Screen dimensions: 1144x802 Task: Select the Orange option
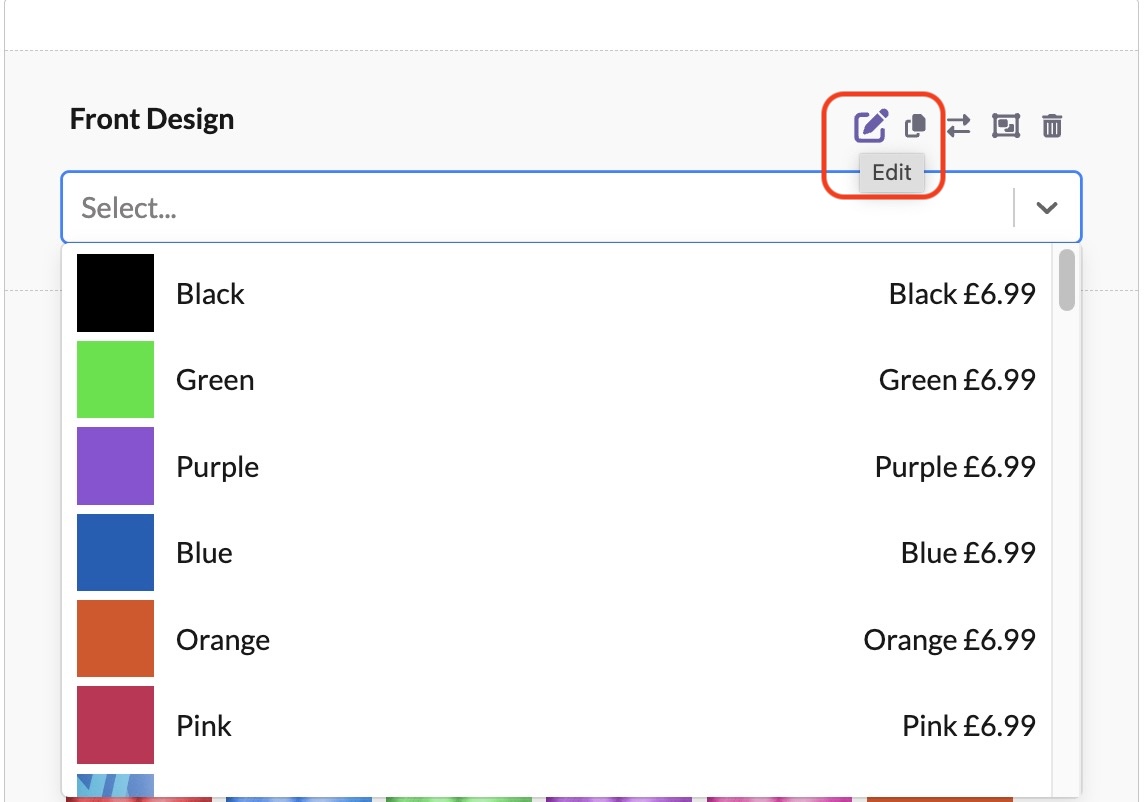(223, 639)
